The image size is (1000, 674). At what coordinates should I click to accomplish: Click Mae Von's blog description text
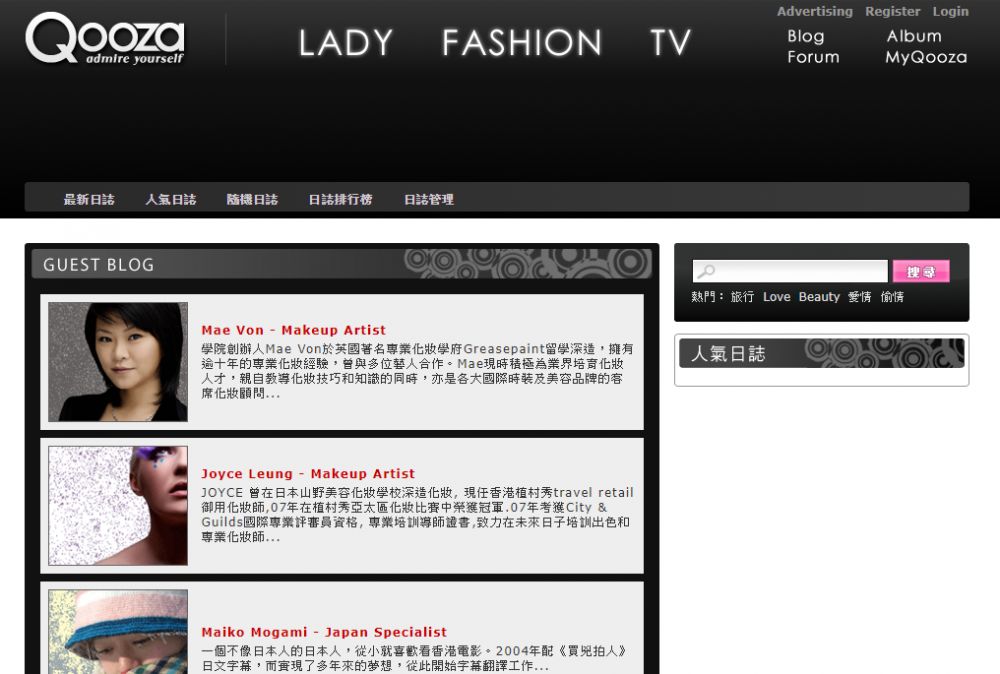click(x=417, y=371)
